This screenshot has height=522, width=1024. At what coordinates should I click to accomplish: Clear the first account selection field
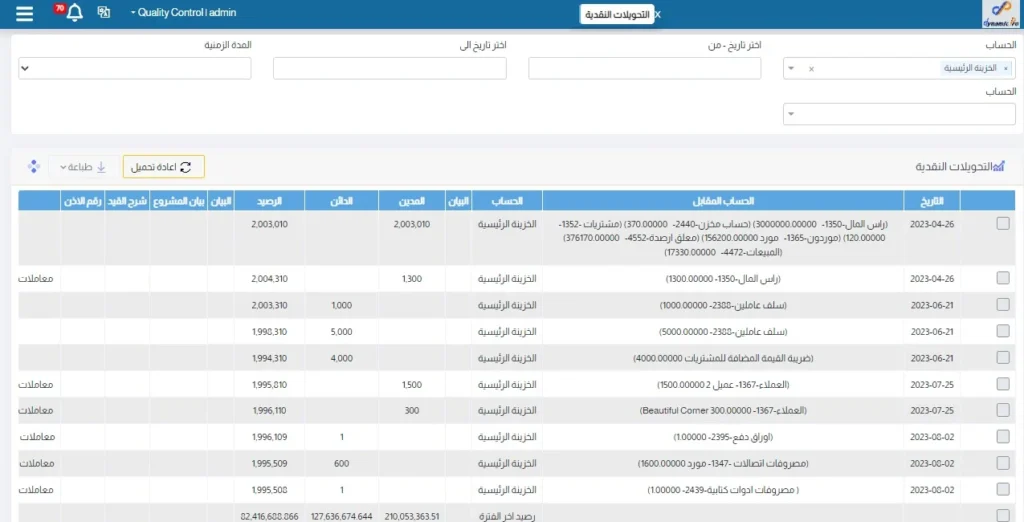(811, 69)
